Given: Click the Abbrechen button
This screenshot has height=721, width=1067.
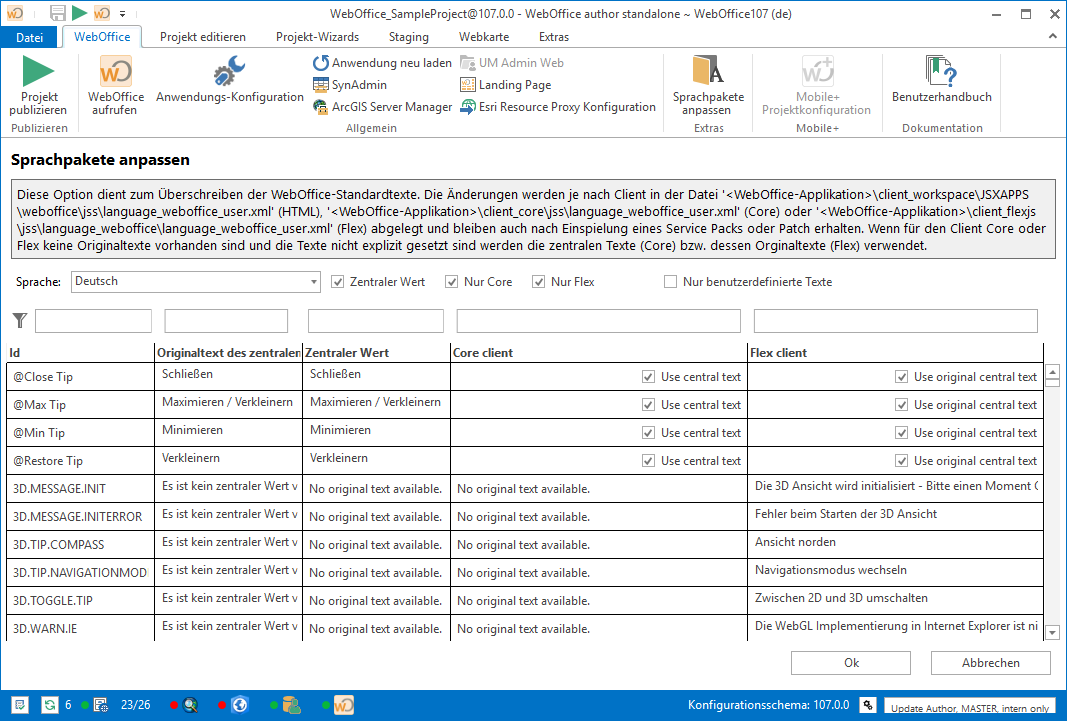Looking at the screenshot, I should [990, 663].
